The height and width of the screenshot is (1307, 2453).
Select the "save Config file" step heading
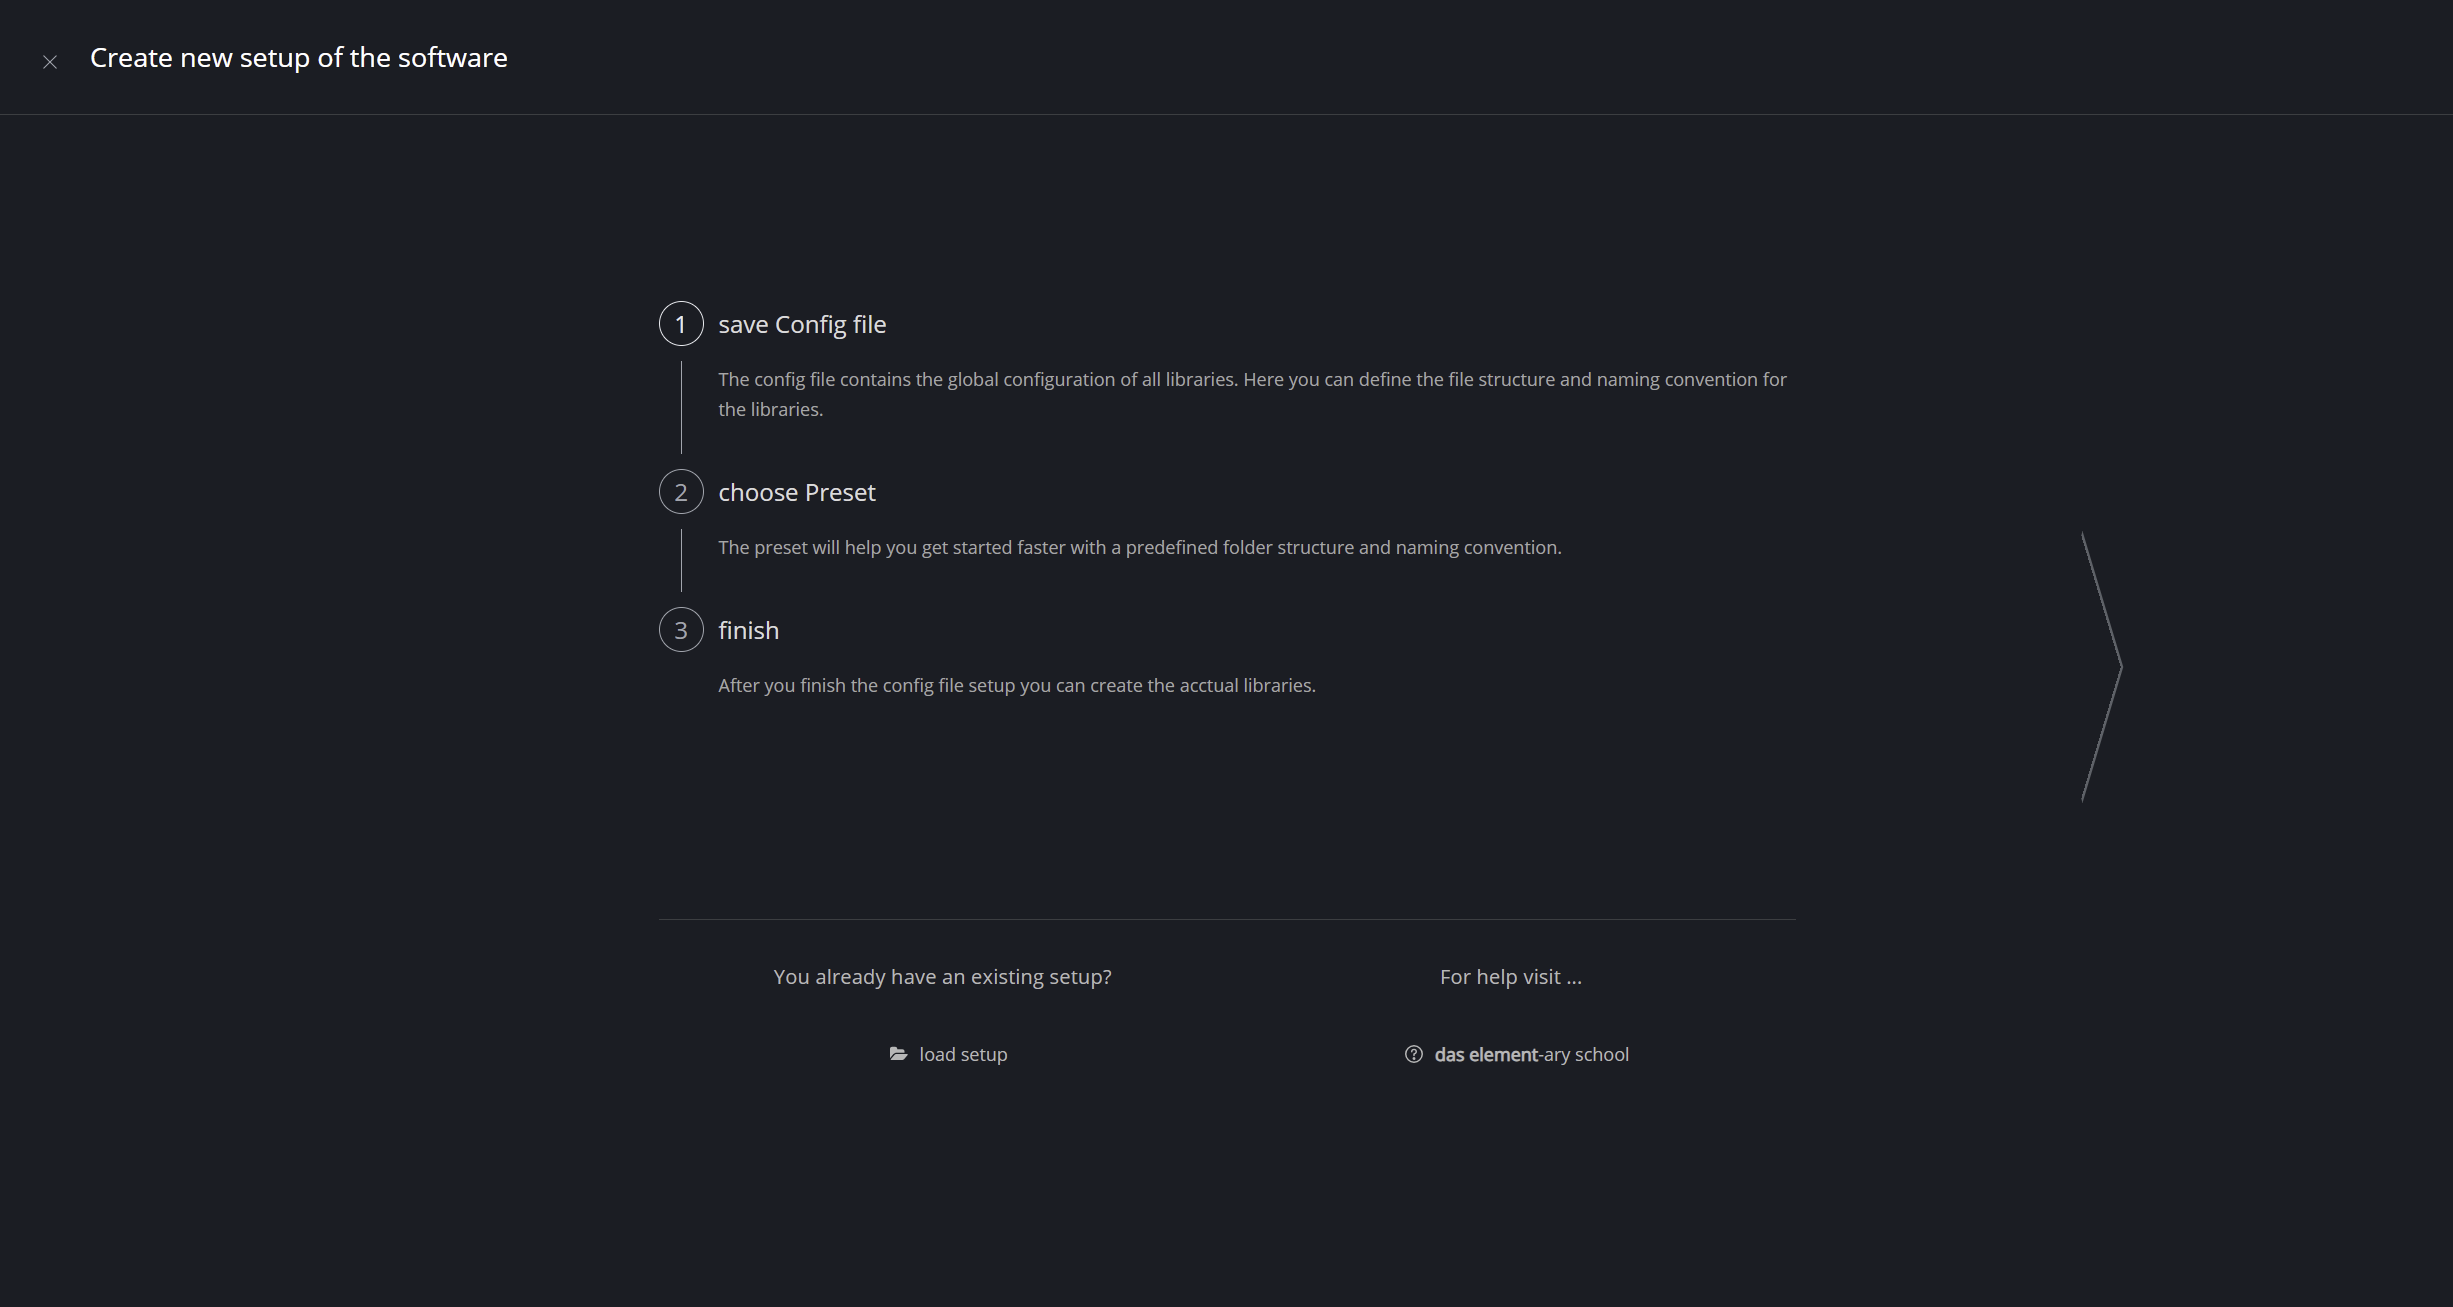(x=802, y=325)
